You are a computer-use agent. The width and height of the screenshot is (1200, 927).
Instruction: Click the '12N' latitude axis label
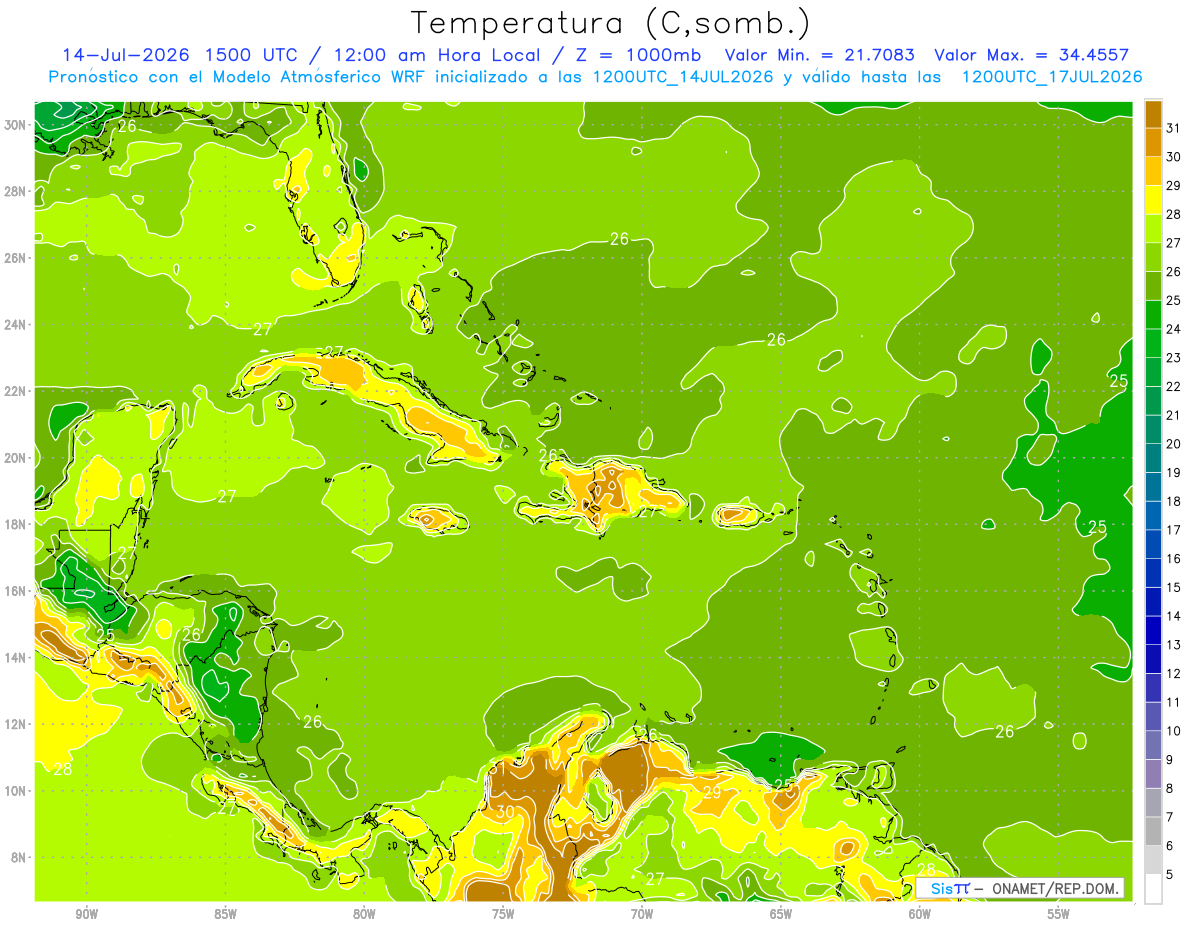(16, 724)
